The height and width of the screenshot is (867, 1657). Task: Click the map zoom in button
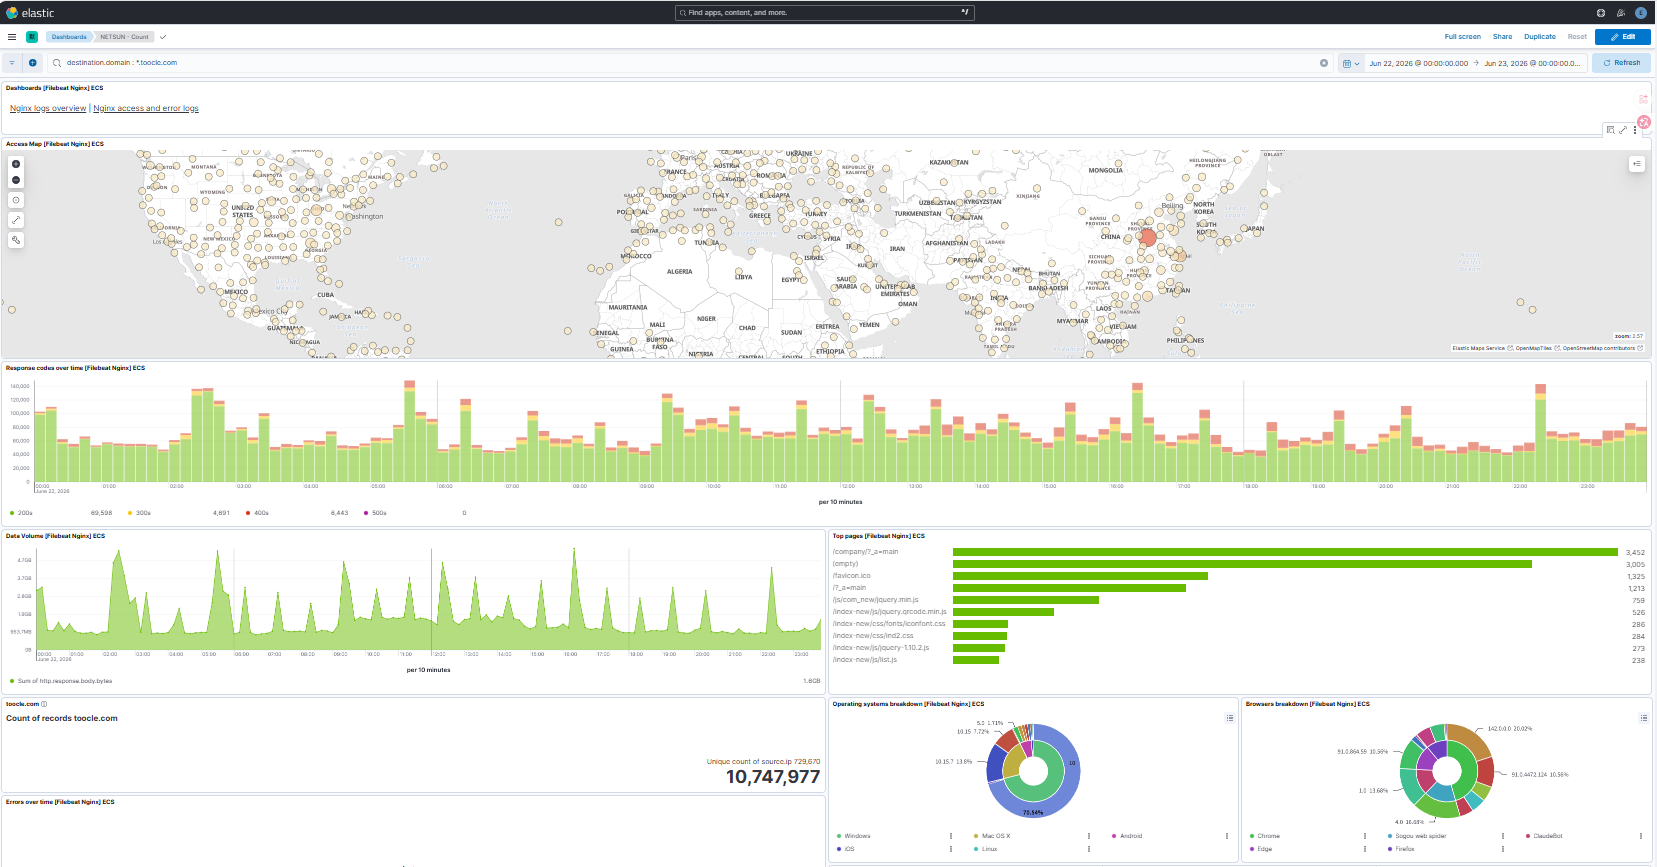[x=16, y=164]
